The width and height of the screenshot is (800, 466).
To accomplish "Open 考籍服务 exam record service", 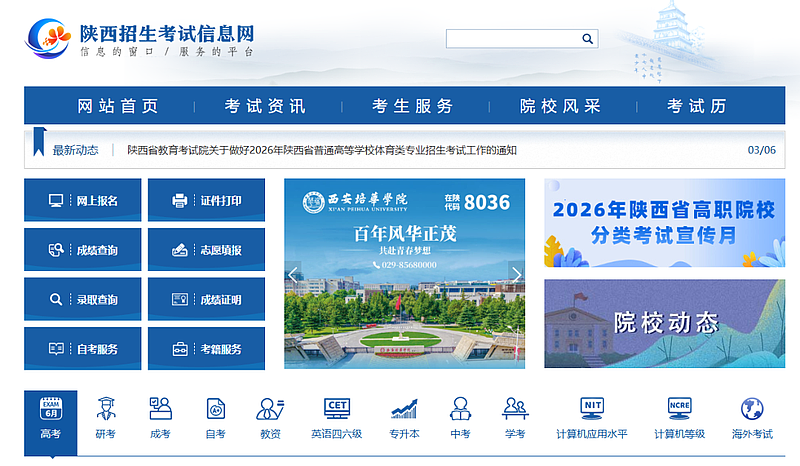I will (x=207, y=349).
